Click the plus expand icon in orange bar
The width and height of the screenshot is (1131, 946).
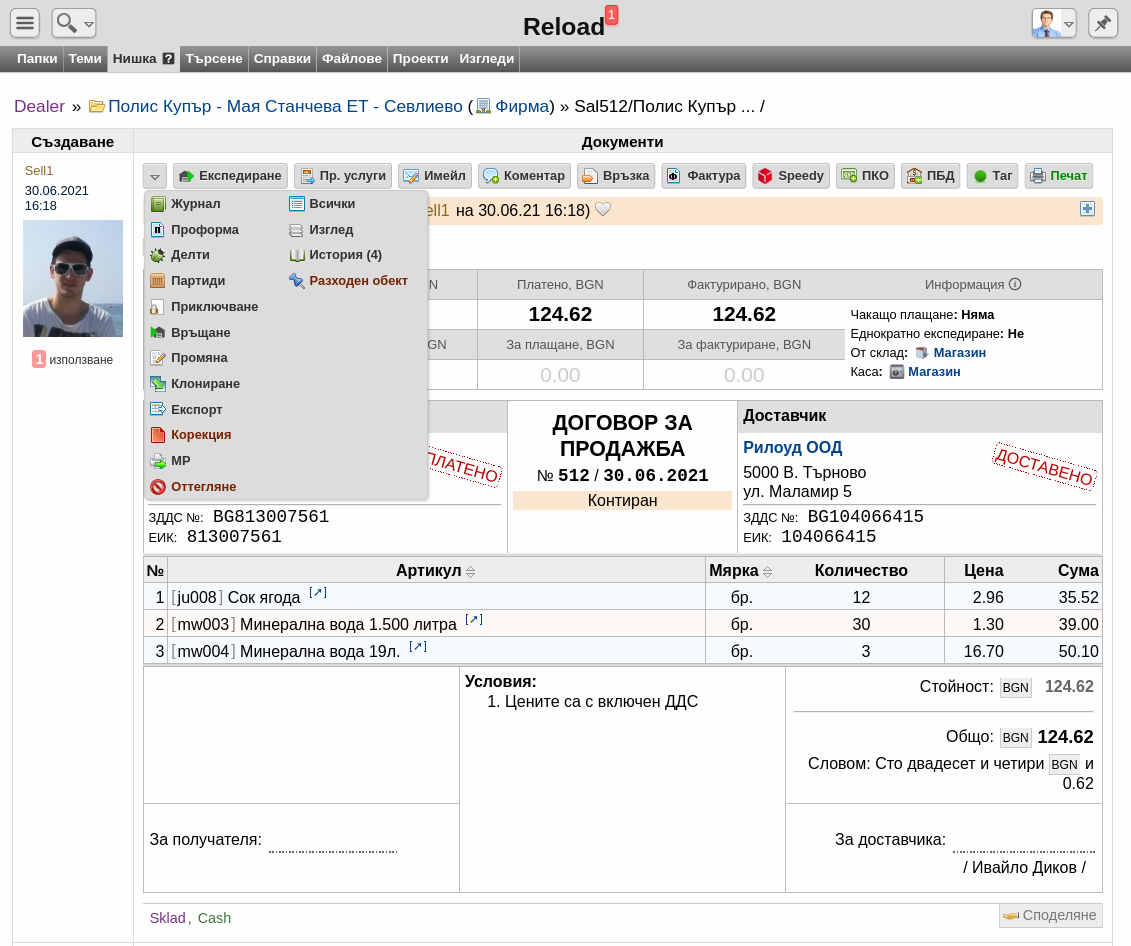[1087, 209]
